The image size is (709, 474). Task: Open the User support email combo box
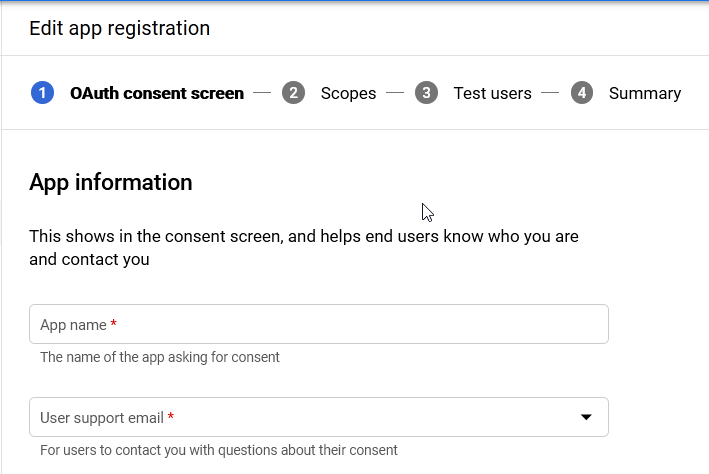pyautogui.click(x=300, y=417)
